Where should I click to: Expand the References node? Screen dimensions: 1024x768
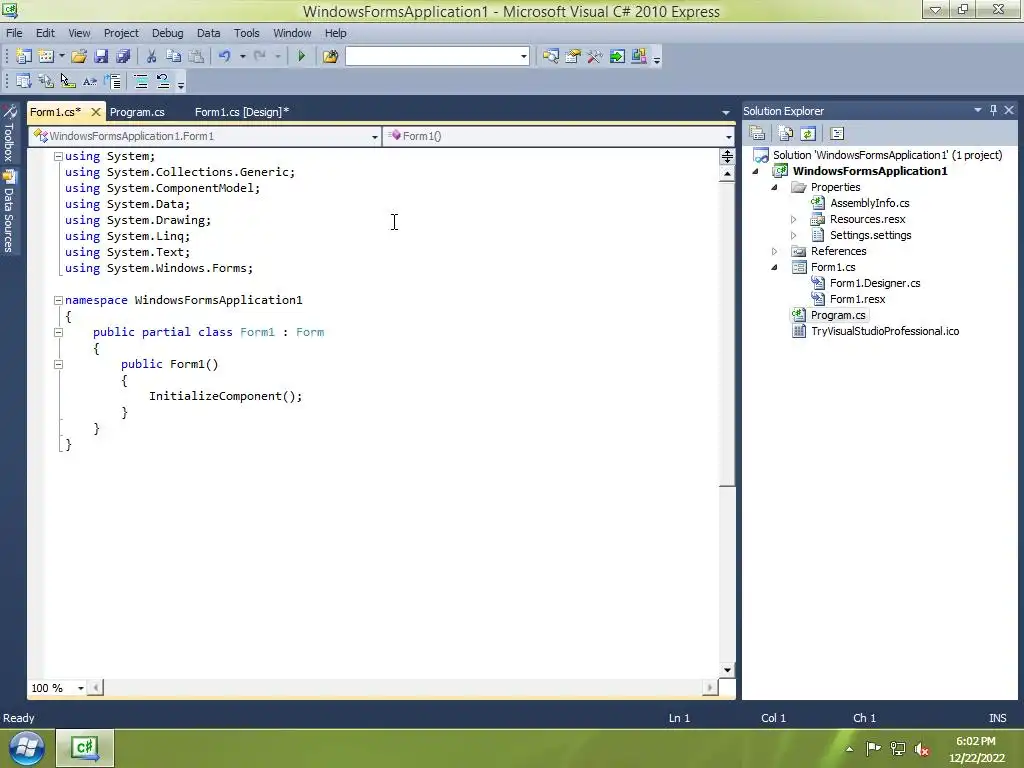(775, 251)
